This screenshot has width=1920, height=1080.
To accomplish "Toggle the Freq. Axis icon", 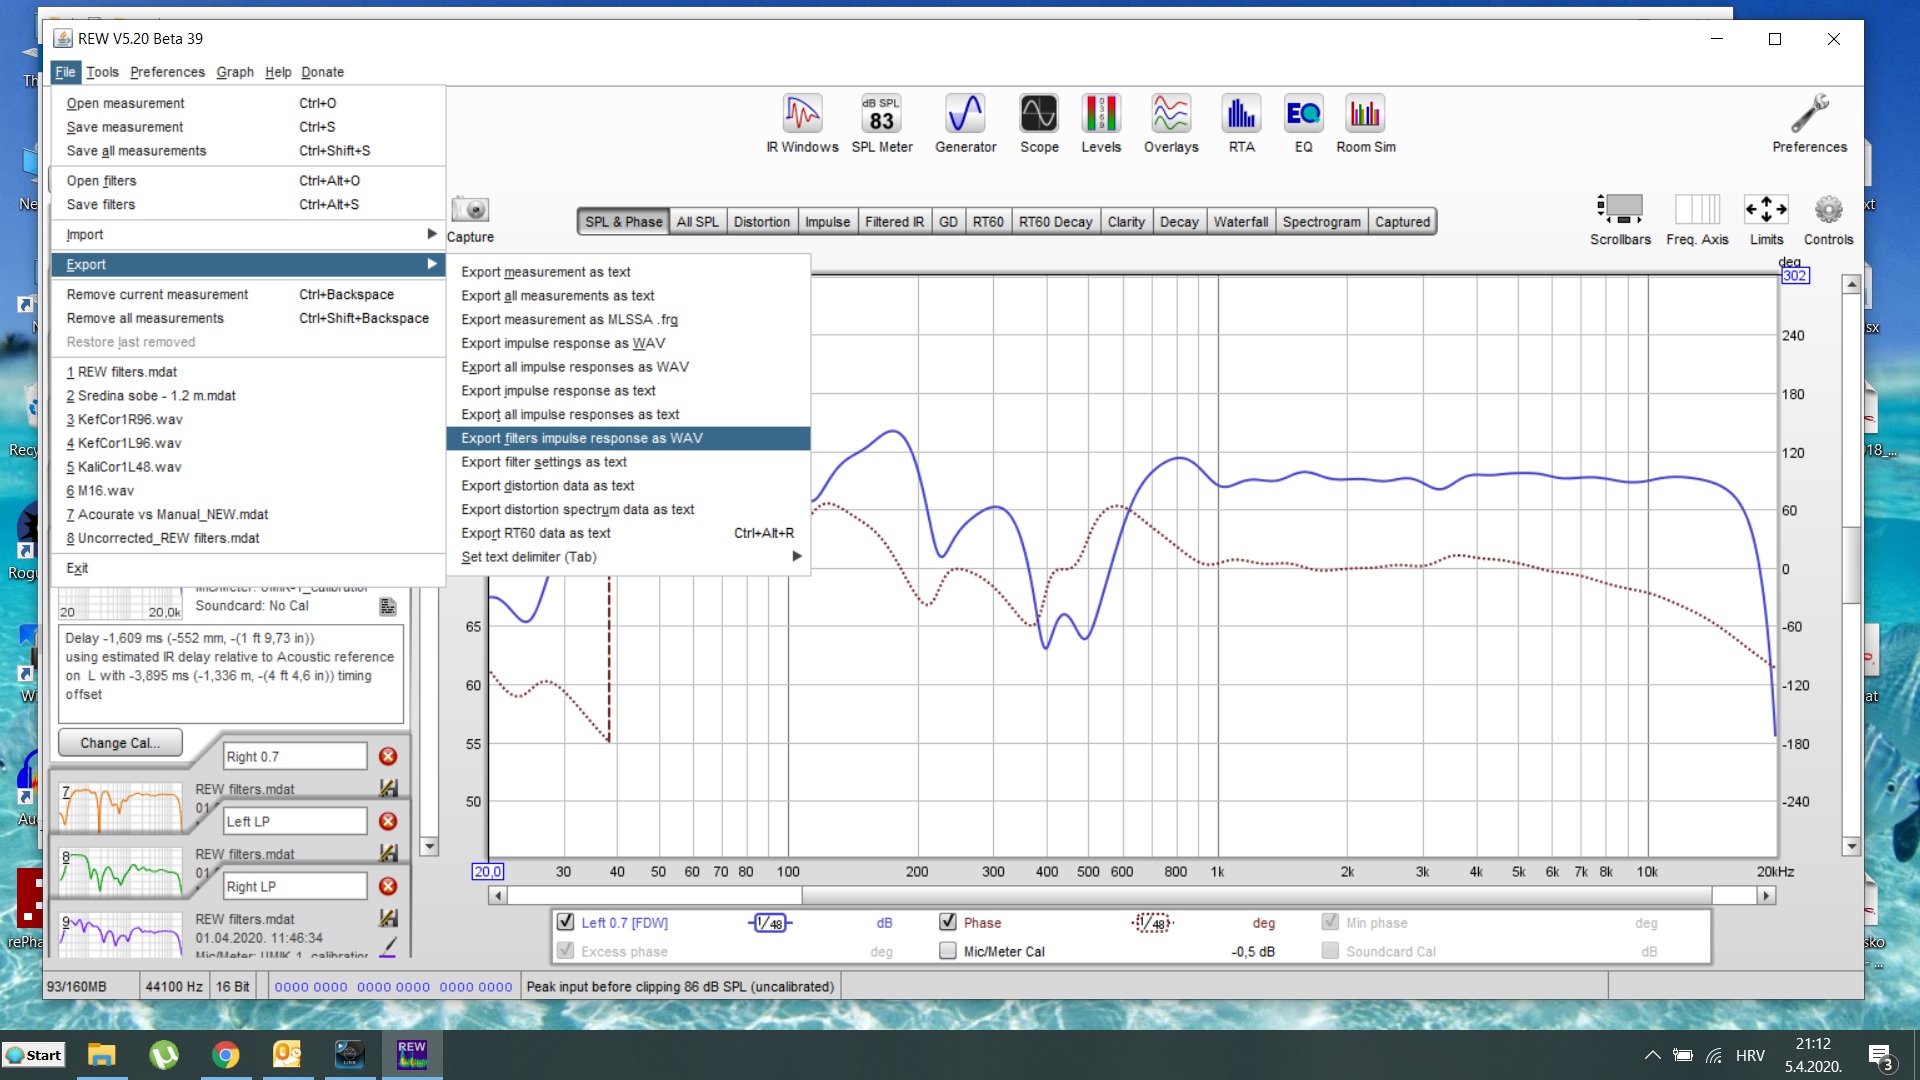I will click(x=1697, y=210).
